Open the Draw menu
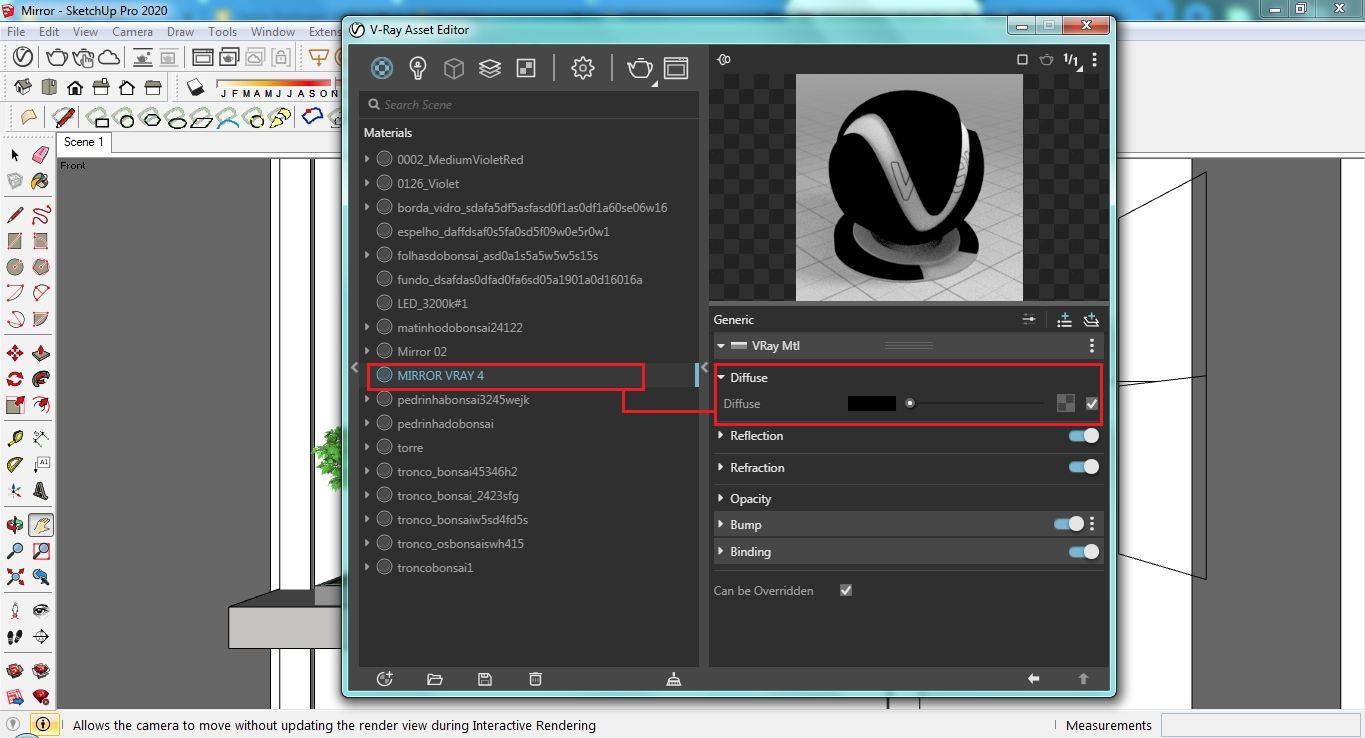This screenshot has width=1365, height=738. click(x=180, y=32)
